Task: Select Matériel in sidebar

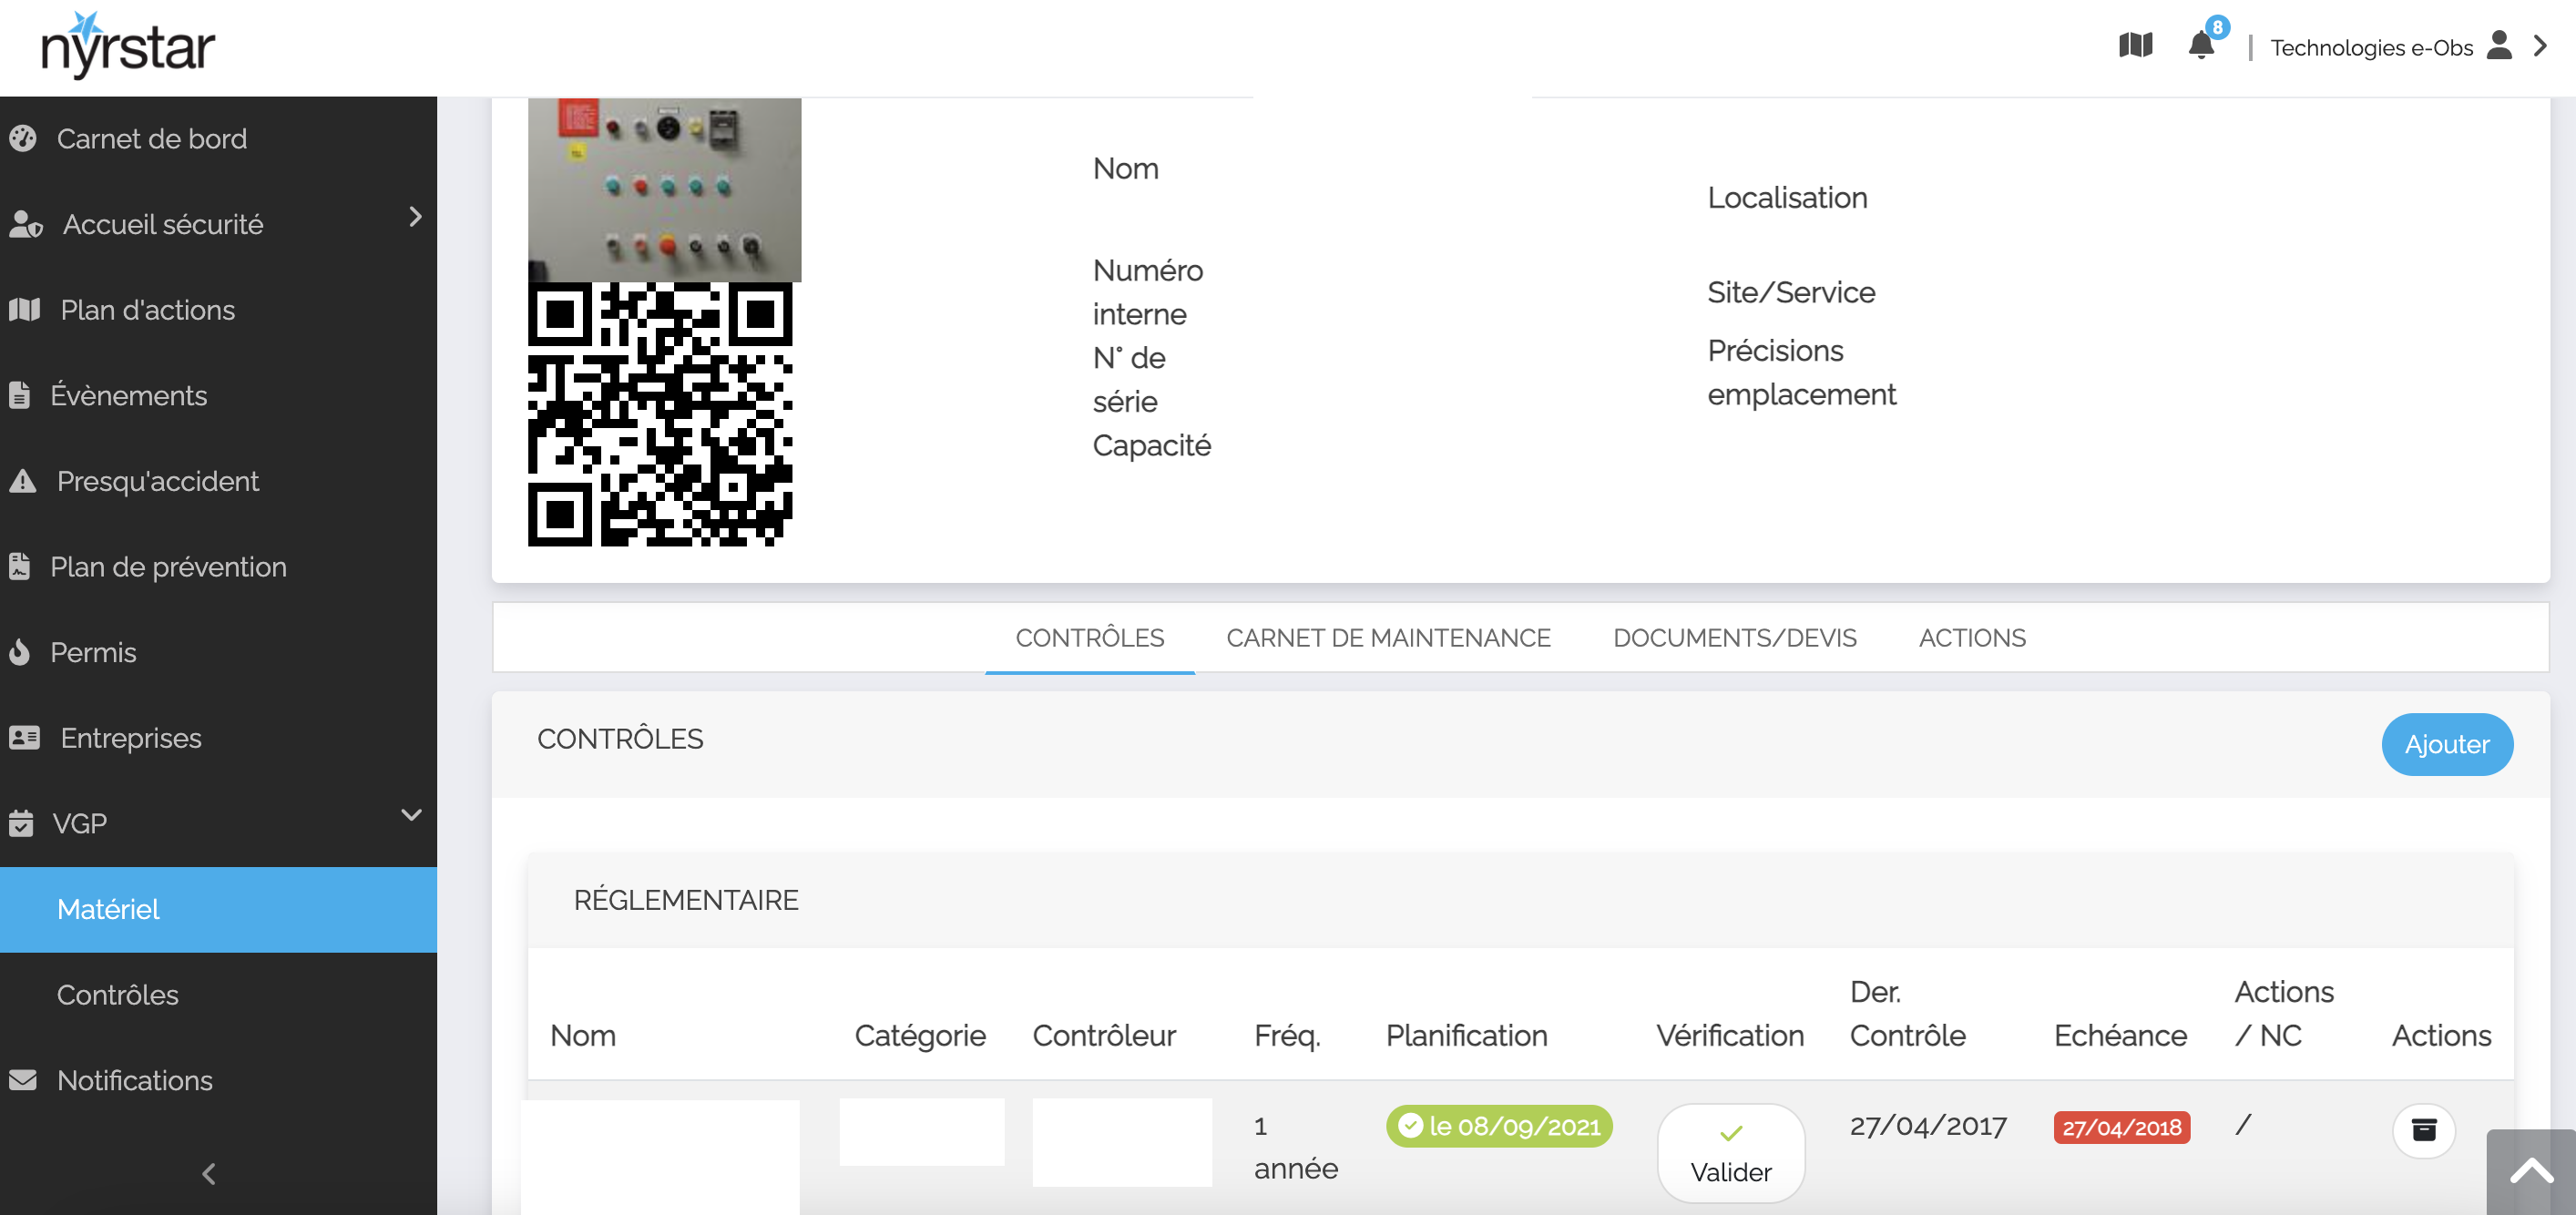Action: click(x=218, y=909)
